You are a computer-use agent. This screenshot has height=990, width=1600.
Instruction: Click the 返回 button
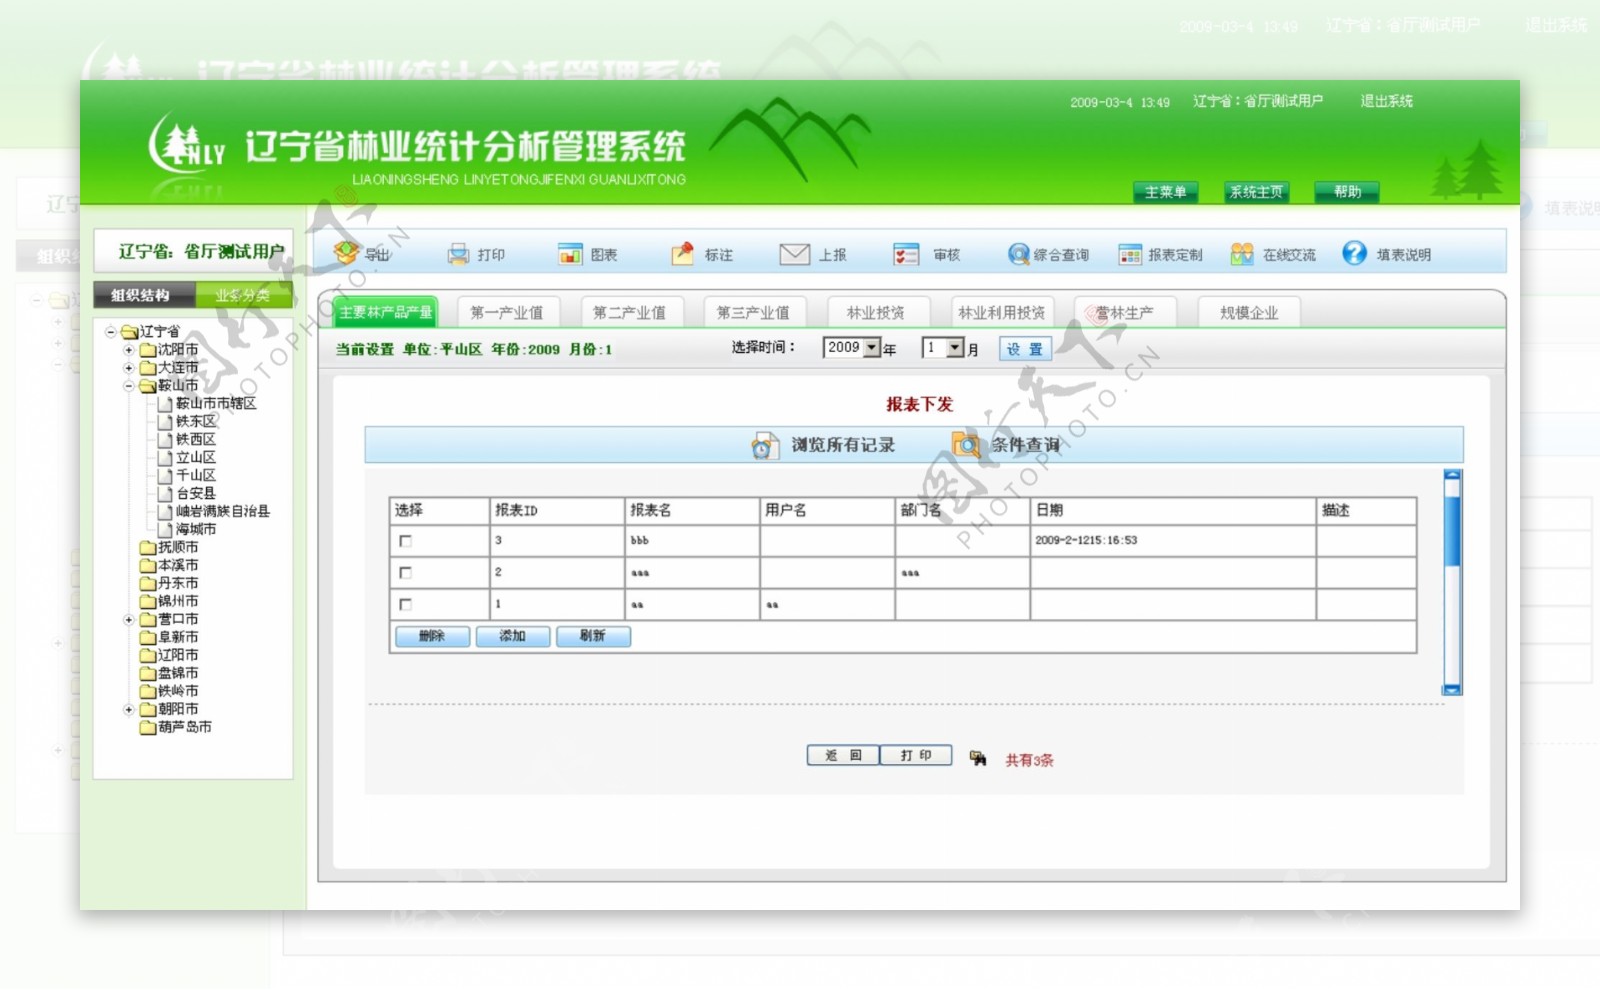[x=843, y=755]
